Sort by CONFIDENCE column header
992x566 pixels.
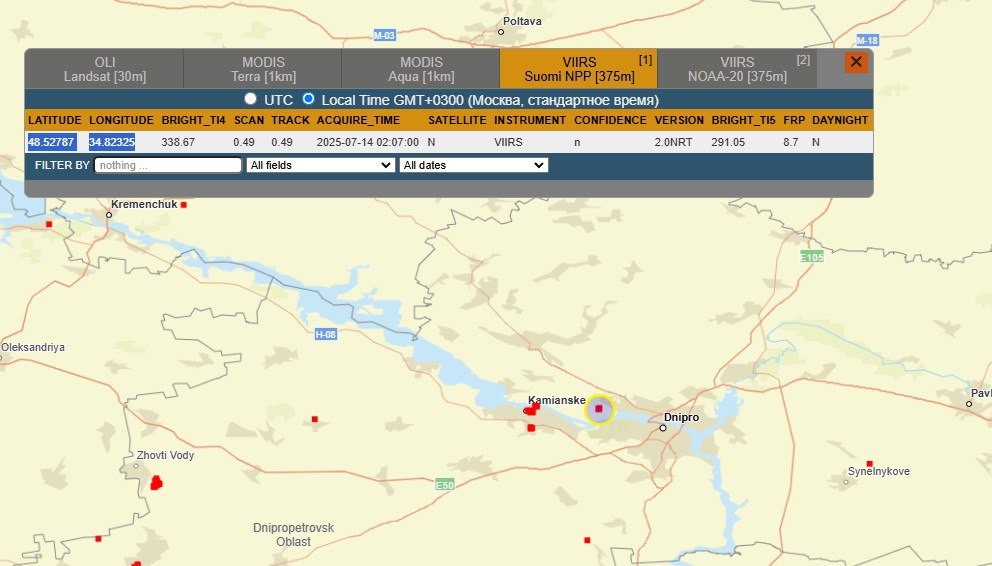click(x=611, y=120)
